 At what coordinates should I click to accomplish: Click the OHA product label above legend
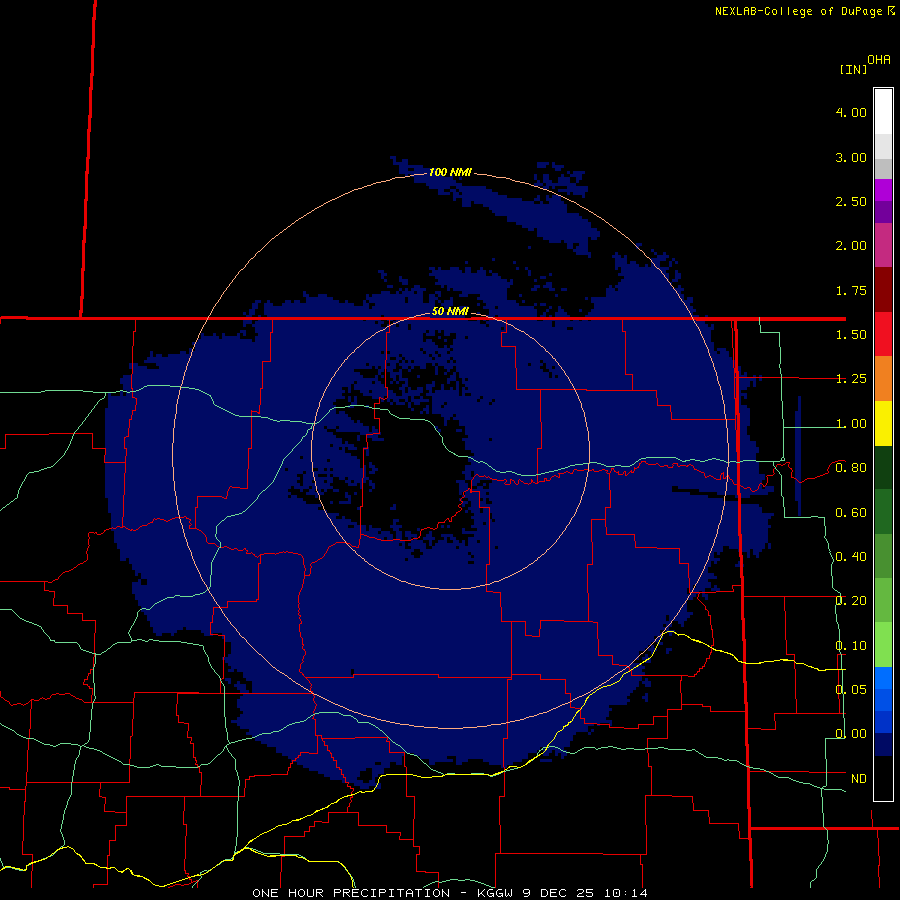pyautogui.click(x=879, y=60)
